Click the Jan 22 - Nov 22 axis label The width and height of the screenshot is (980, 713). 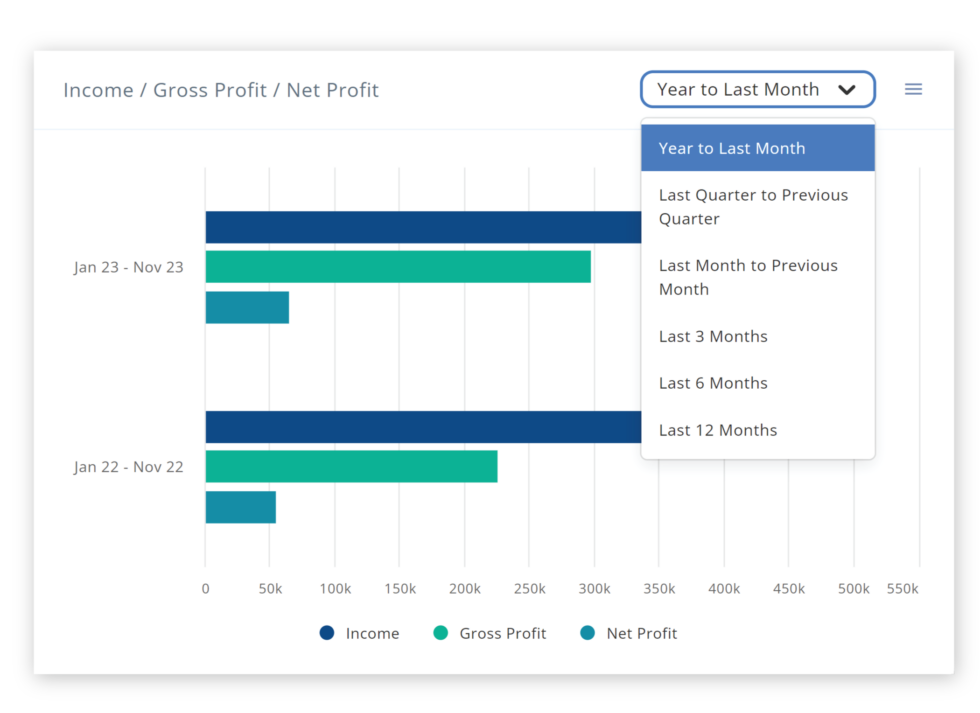(x=129, y=466)
